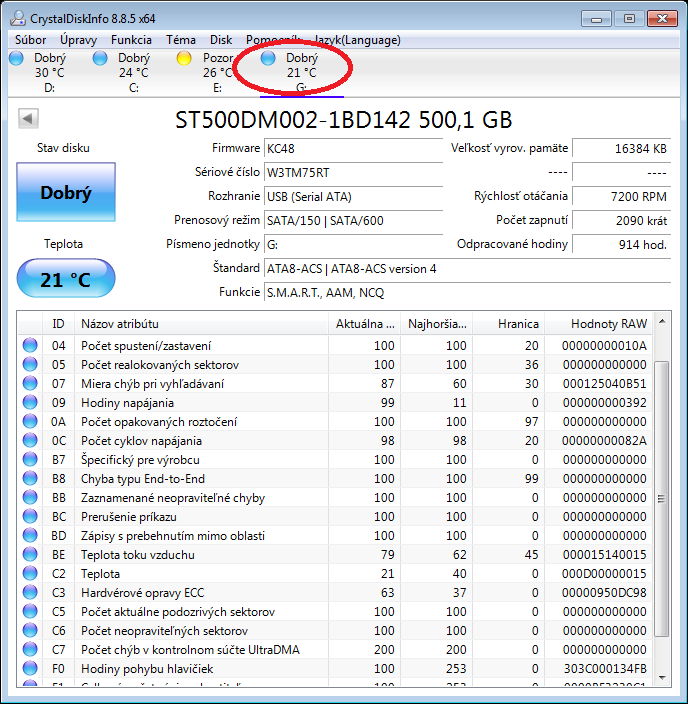
Task: Click status orb for attribute C3
Action: [30, 592]
